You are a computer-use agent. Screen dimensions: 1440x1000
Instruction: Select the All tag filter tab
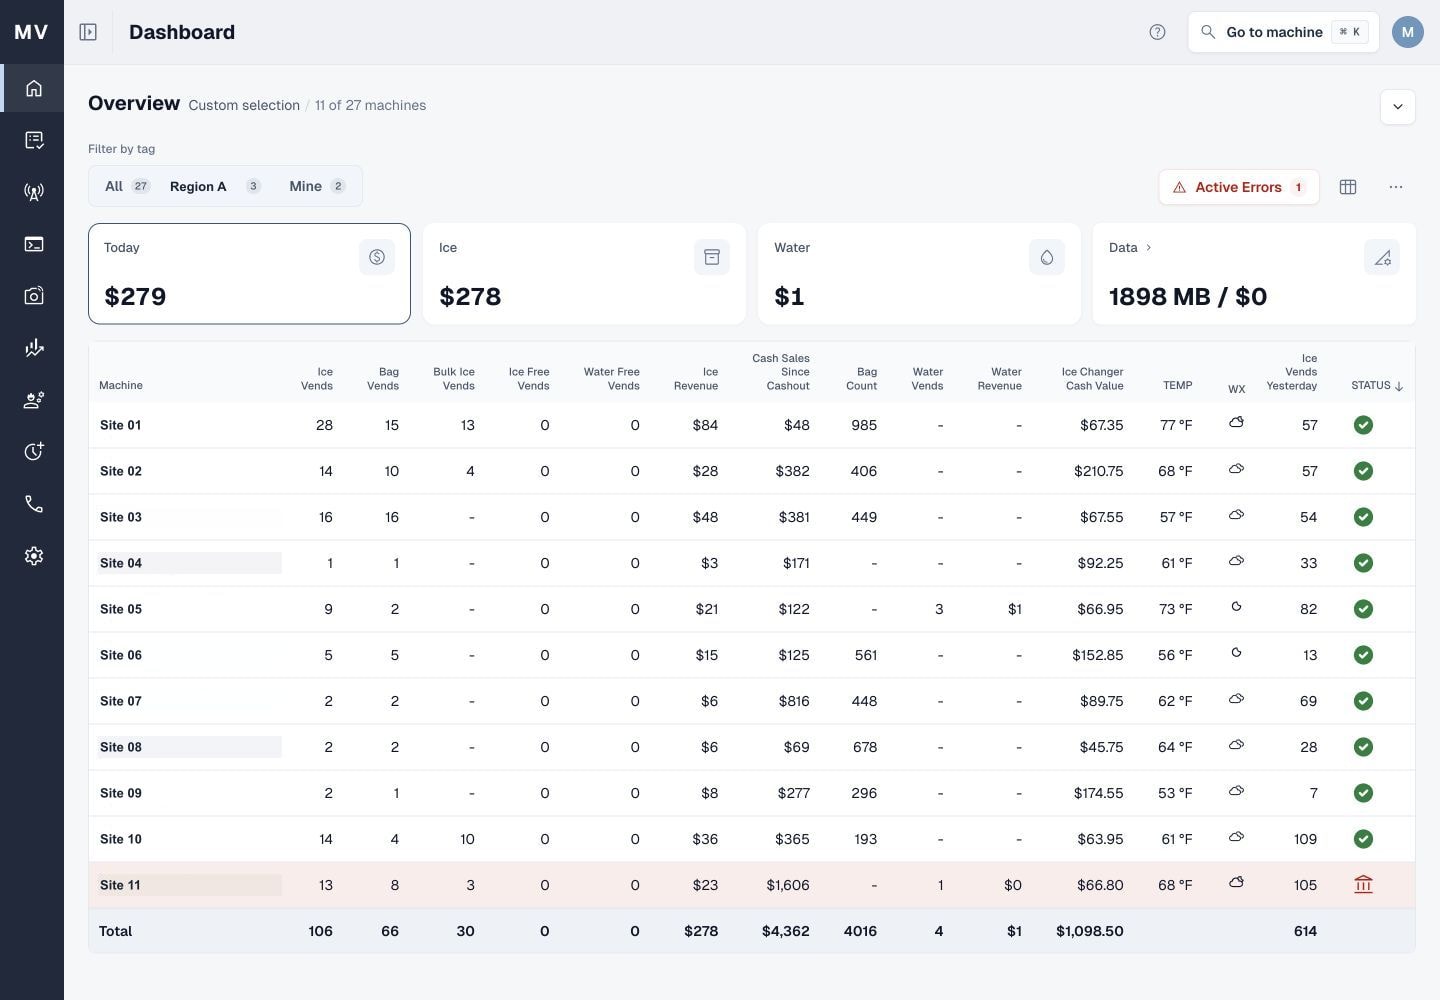tap(126, 186)
